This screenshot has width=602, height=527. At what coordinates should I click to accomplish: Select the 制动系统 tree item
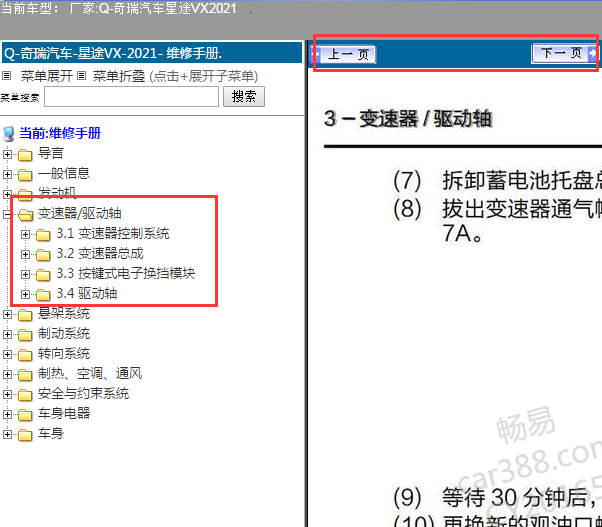pos(64,334)
